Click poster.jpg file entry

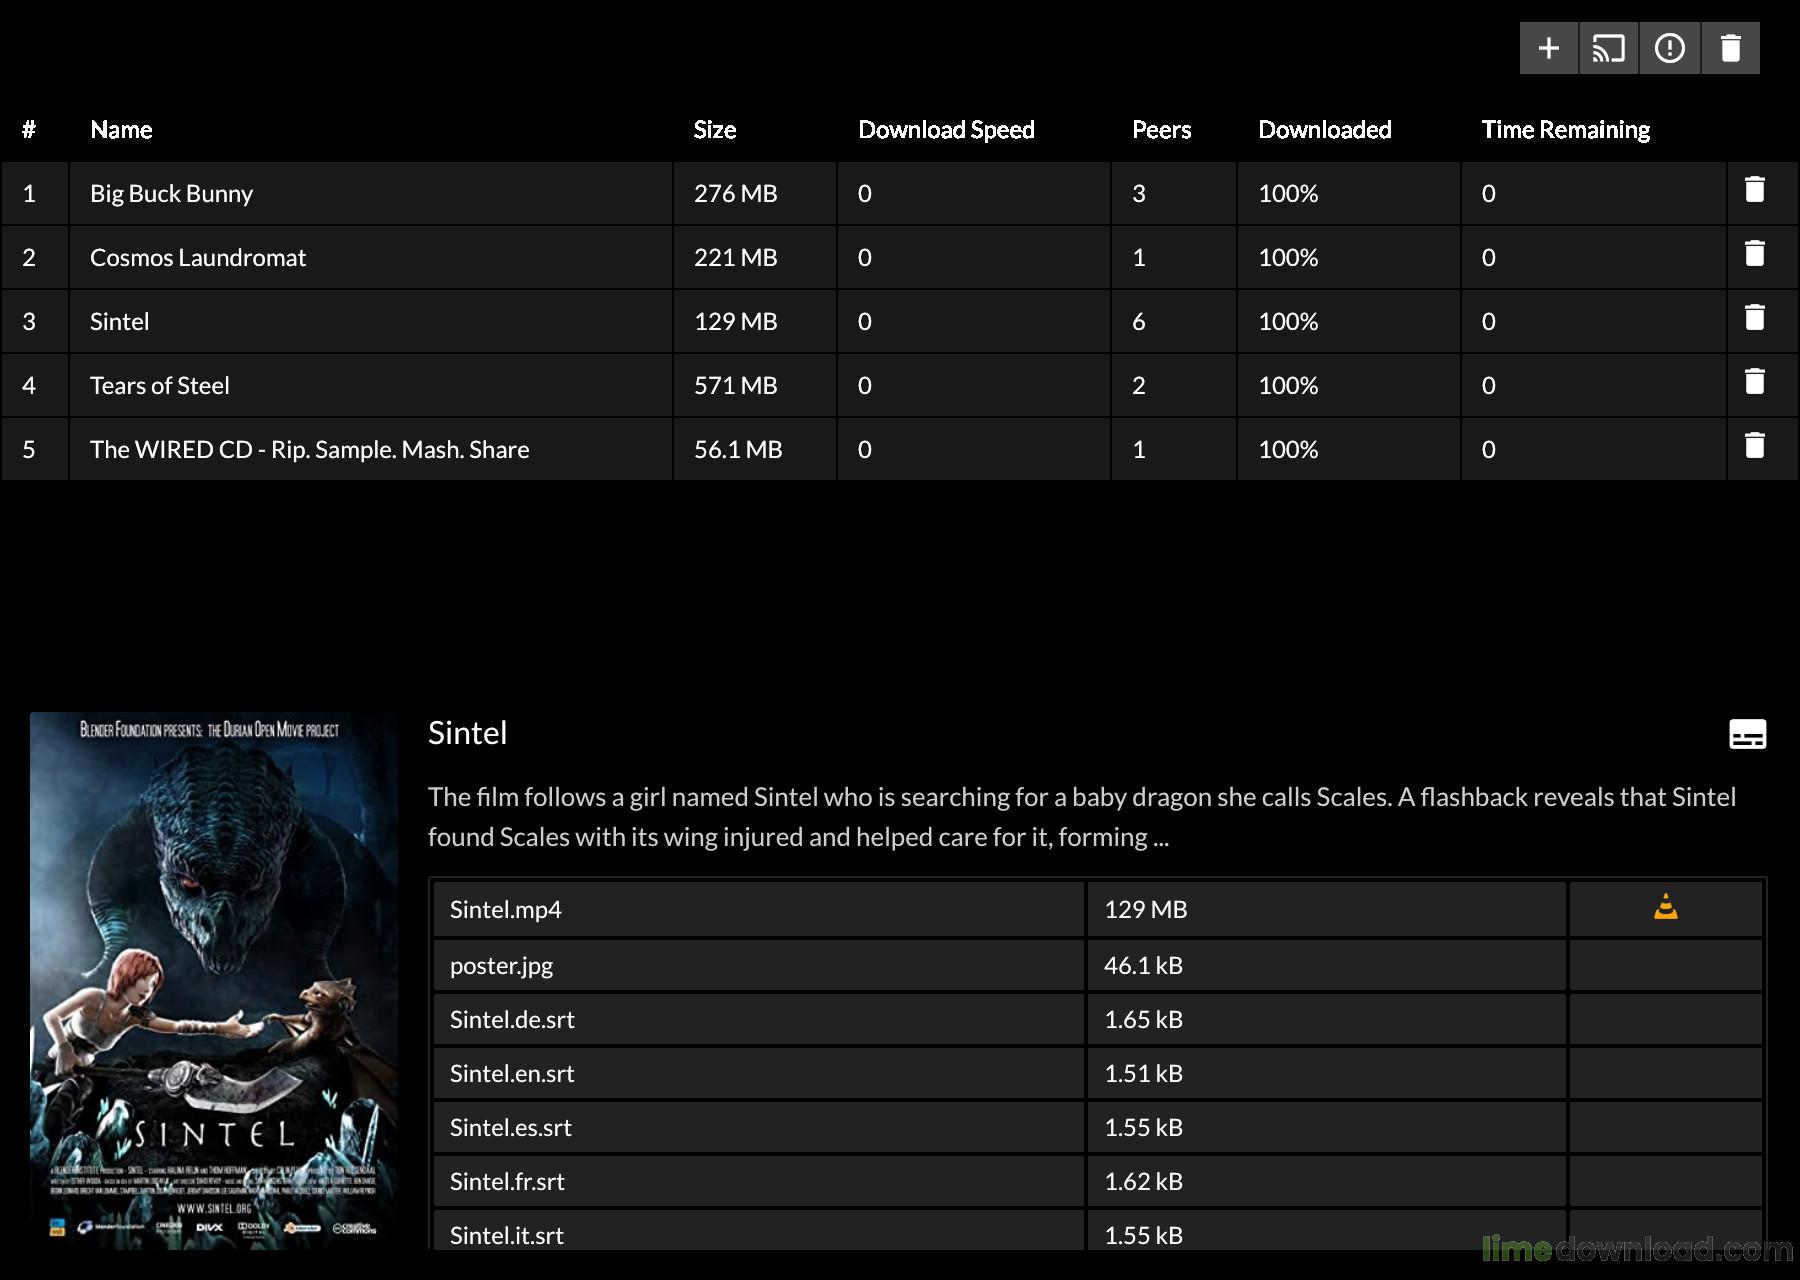pyautogui.click(x=501, y=966)
